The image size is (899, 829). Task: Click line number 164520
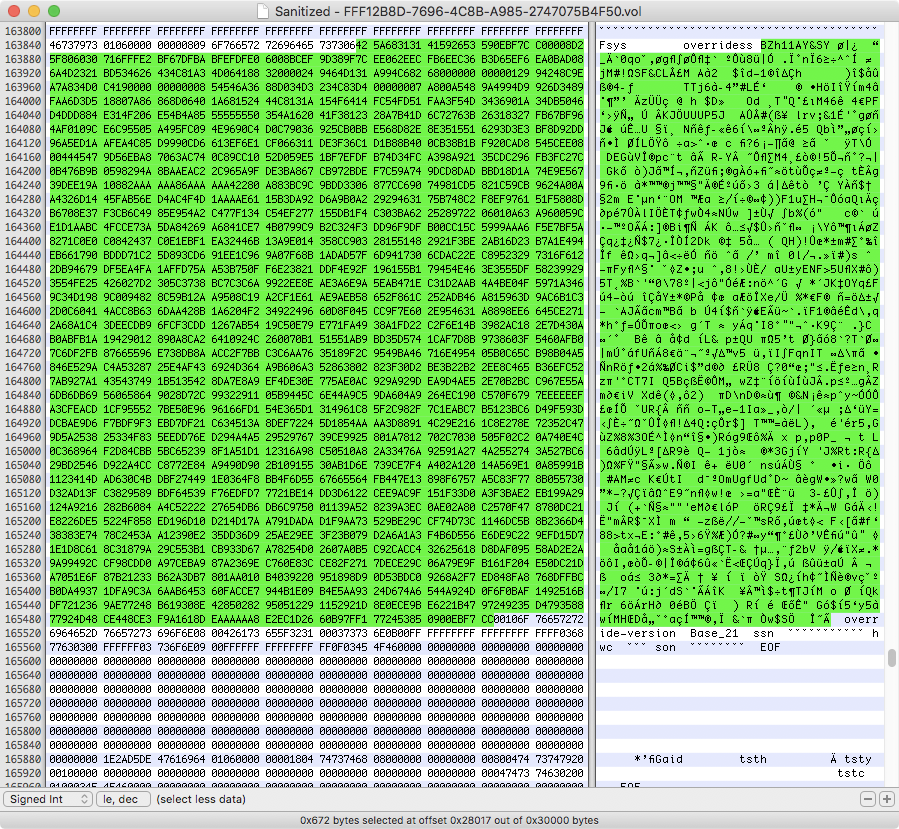(23, 283)
